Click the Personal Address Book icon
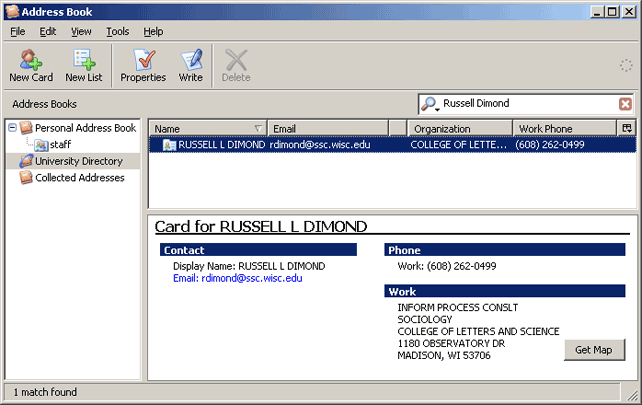Image resolution: width=642 pixels, height=405 pixels. pos(26,128)
